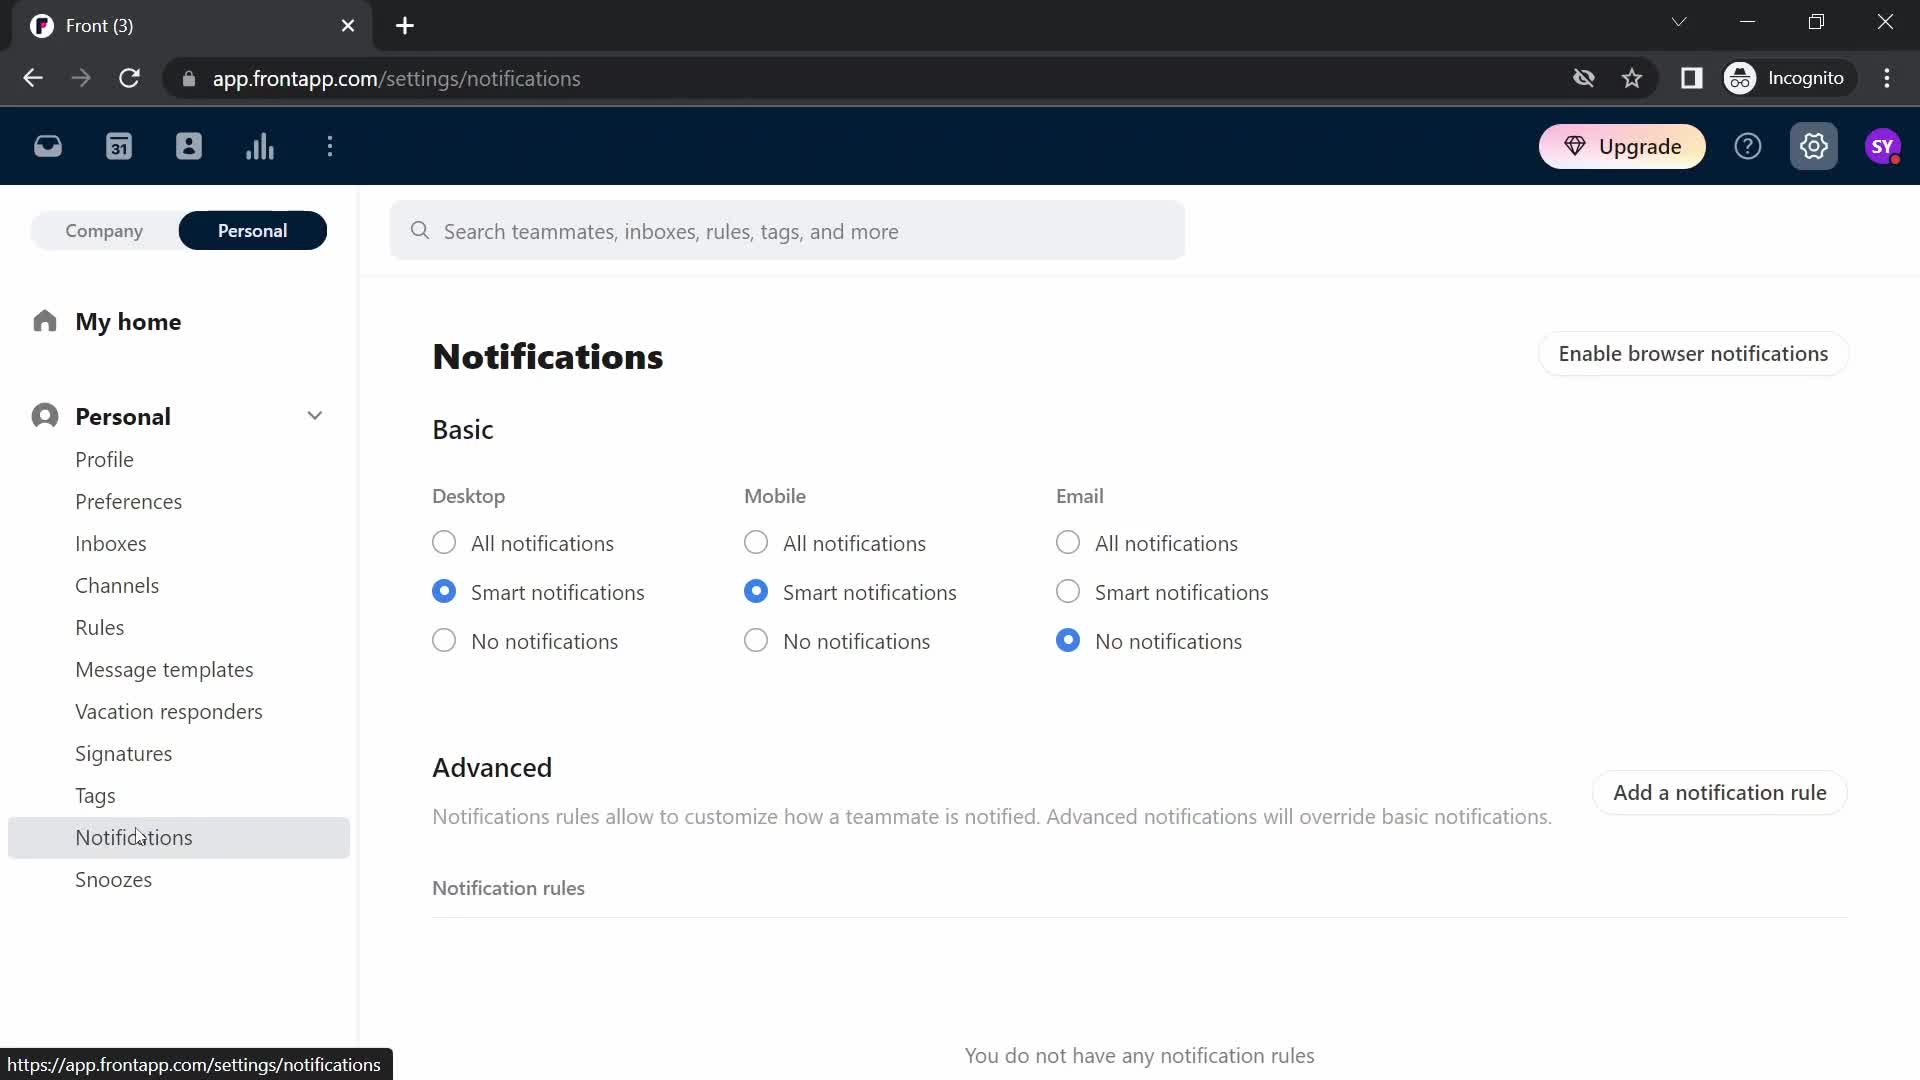Open Inboxes settings page
The height and width of the screenshot is (1080, 1920).
pyautogui.click(x=111, y=542)
